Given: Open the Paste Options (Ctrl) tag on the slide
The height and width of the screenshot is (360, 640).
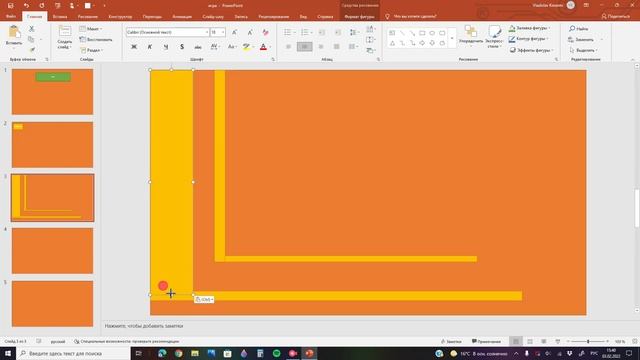Looking at the screenshot, I should pos(204,300).
